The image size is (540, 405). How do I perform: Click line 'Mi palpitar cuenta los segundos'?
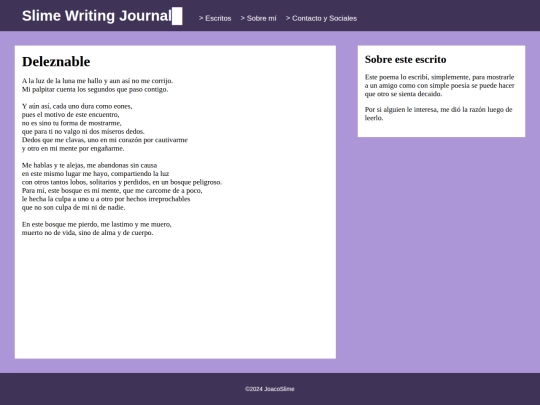point(95,89)
